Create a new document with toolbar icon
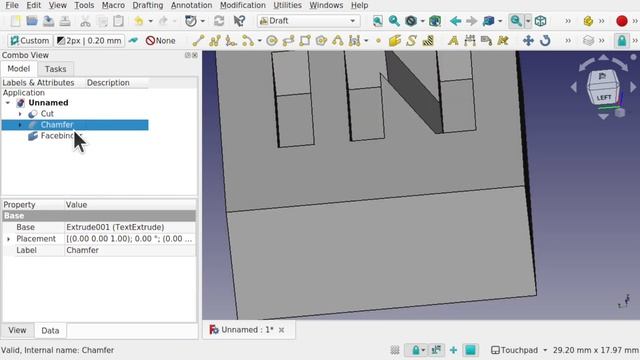This screenshot has width=640, height=360. tap(16, 21)
